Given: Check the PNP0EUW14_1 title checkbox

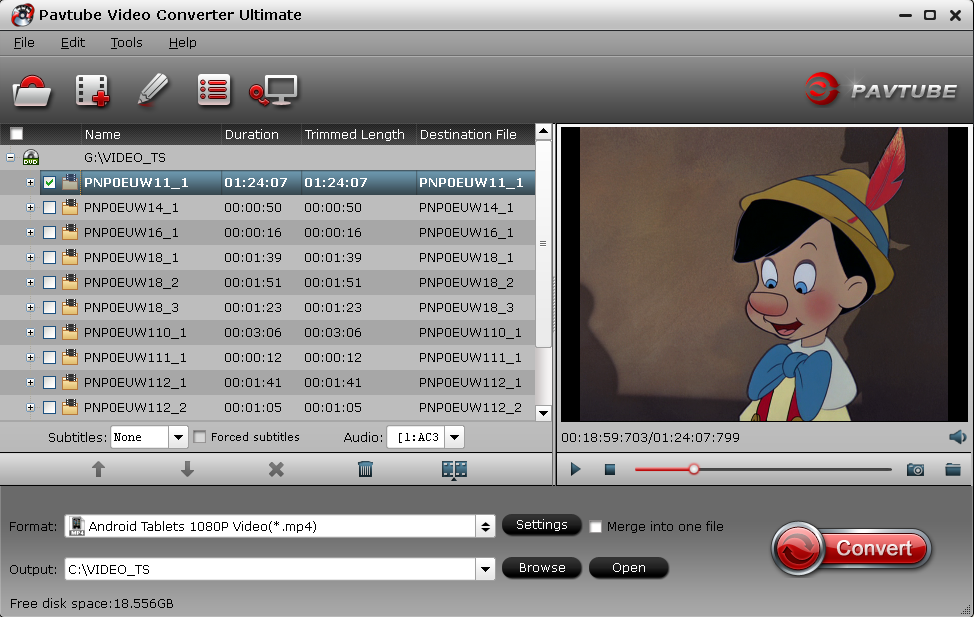Looking at the screenshot, I should click(49, 208).
